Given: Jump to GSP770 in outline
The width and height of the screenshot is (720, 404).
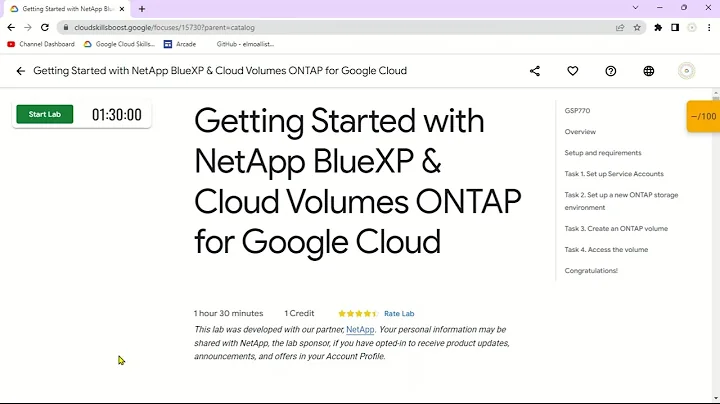Looking at the screenshot, I should pos(577,111).
